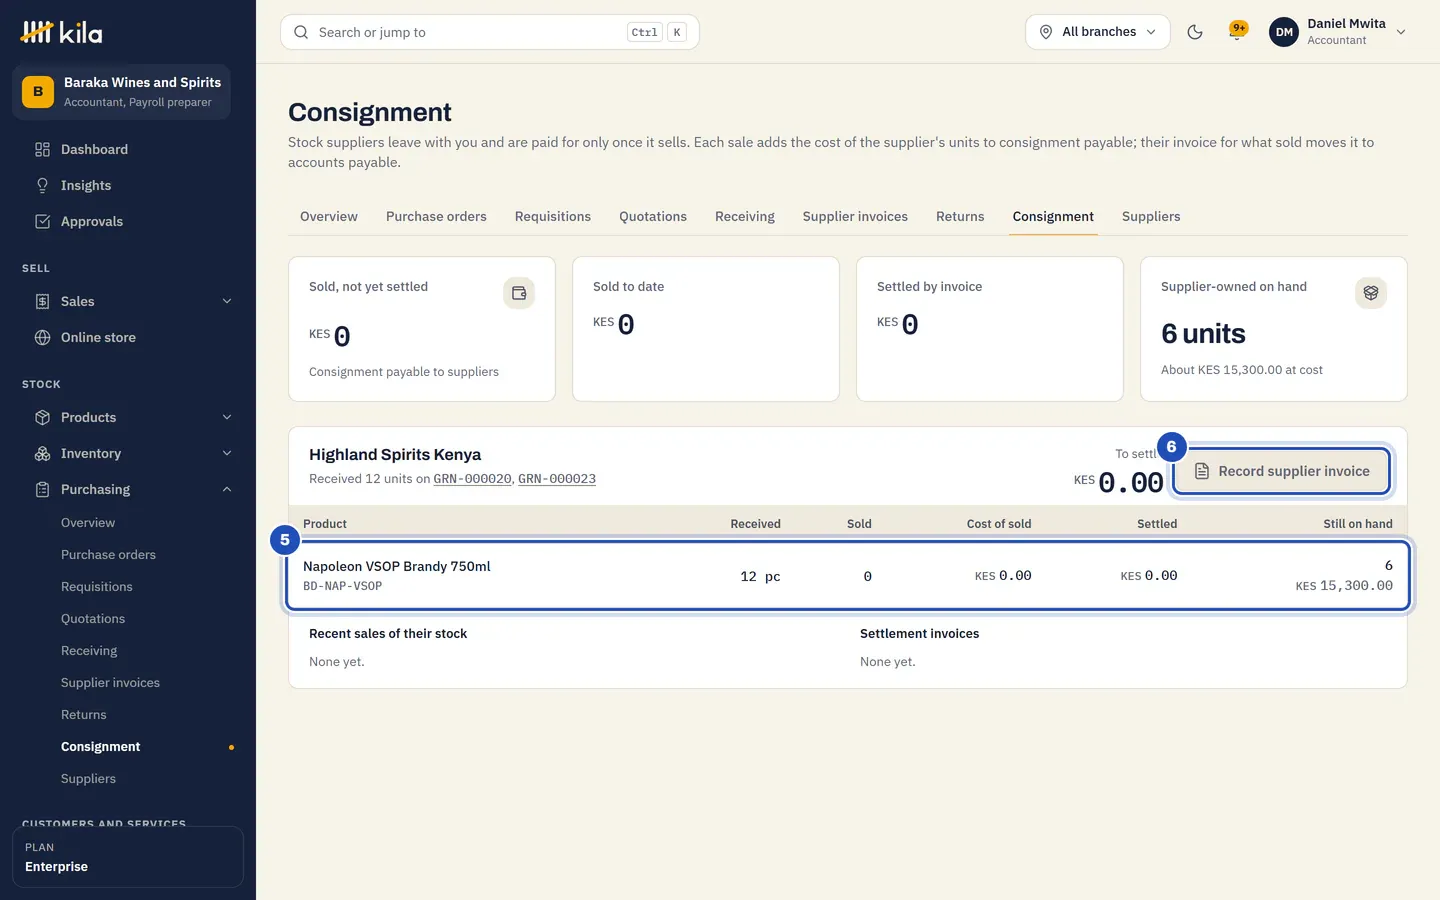Open the notifications bell
1440x900 pixels.
(1238, 32)
